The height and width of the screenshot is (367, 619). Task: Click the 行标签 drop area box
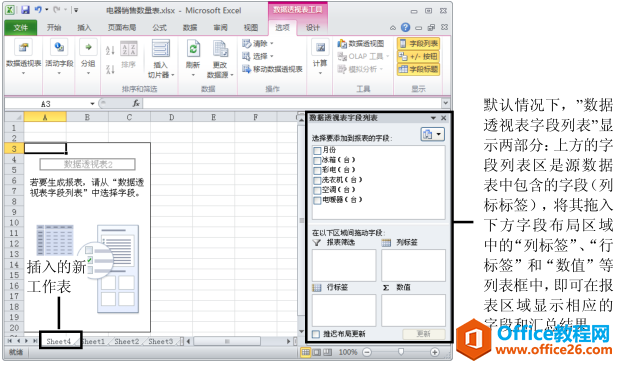[x=344, y=310]
